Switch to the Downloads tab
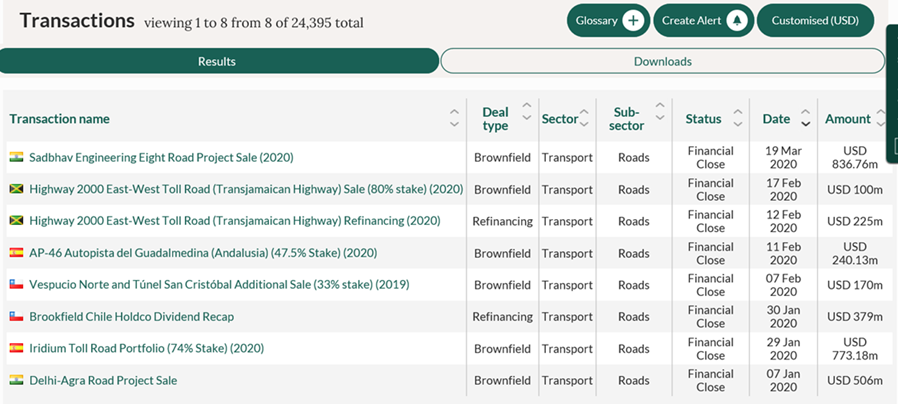Image resolution: width=898 pixels, height=404 pixels. (663, 61)
